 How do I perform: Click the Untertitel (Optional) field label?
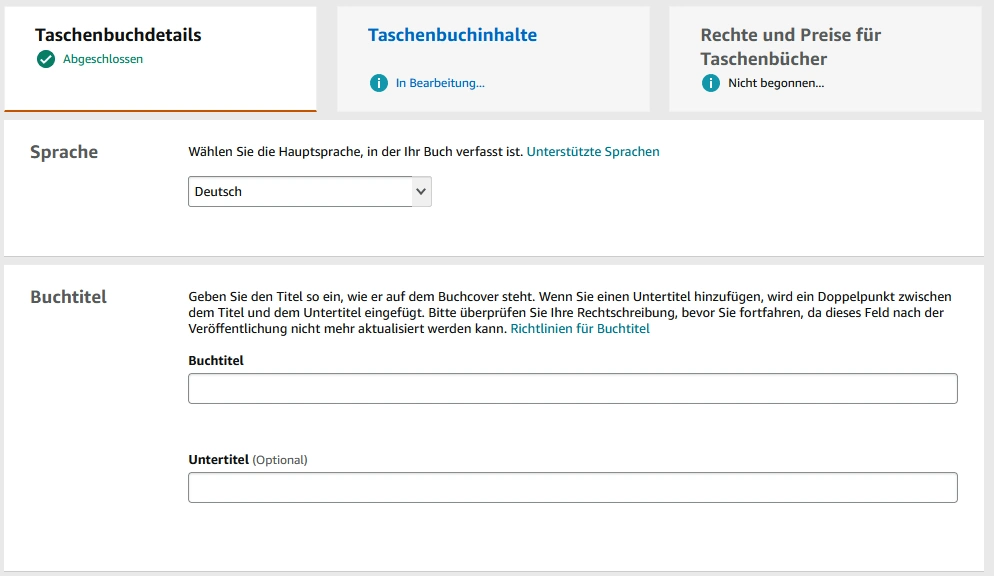tap(248, 460)
